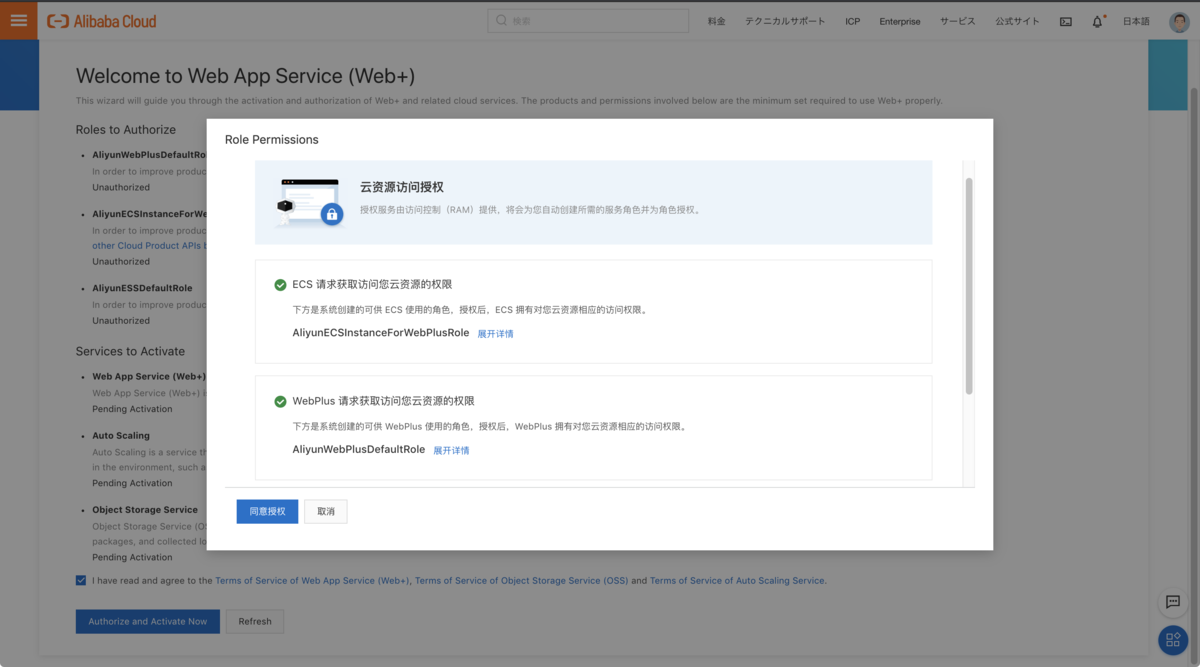Open Terms of Service of Auto Scaling Service link

tap(738, 580)
